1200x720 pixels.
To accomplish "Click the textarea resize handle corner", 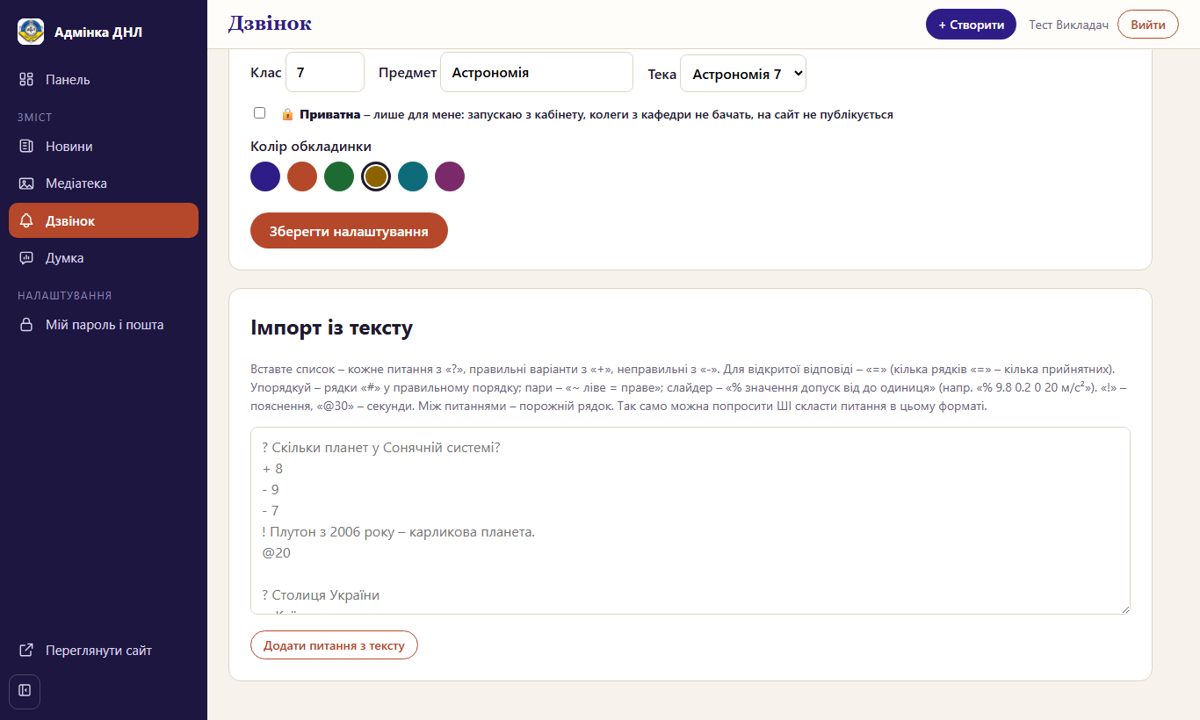I will click(x=1124, y=608).
